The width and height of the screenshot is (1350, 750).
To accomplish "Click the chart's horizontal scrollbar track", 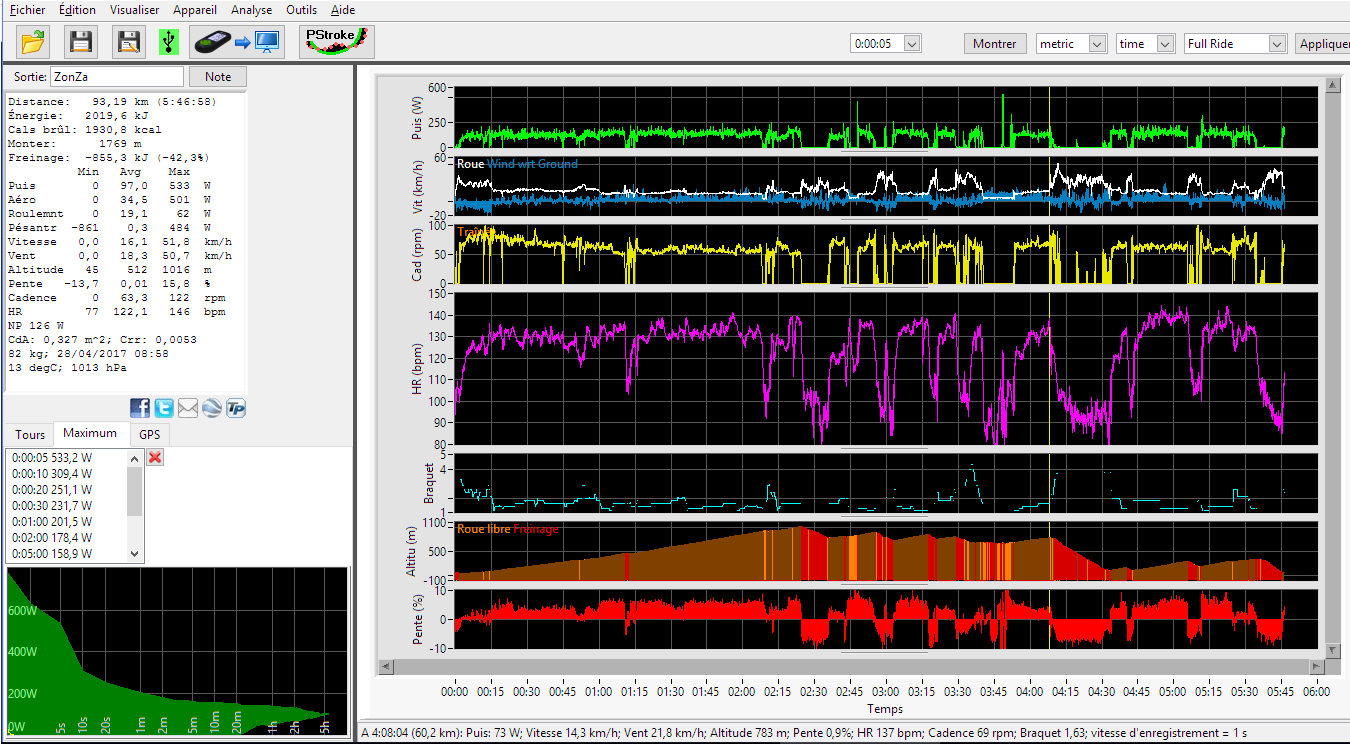I will coord(850,666).
